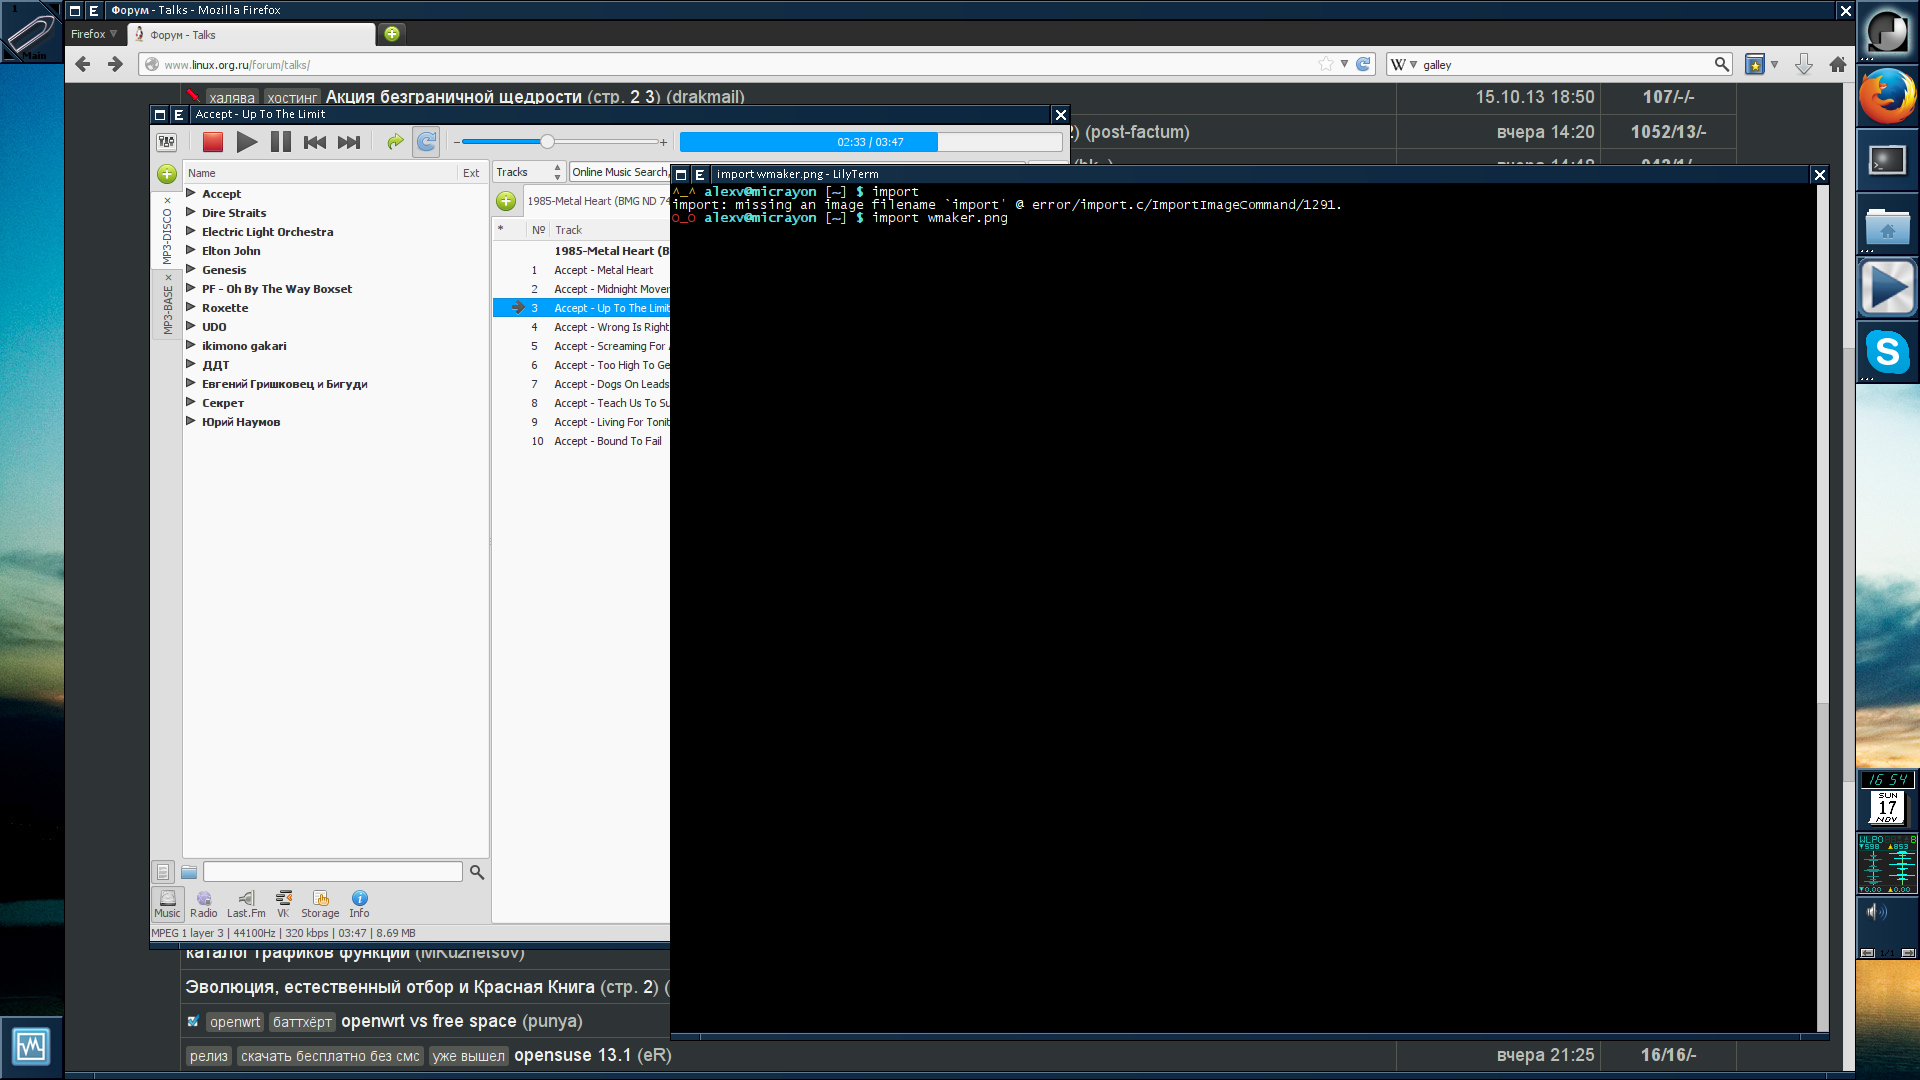Toggle the green shuffle arrow button
Viewport: 1920px width, 1080px height.
pos(395,142)
